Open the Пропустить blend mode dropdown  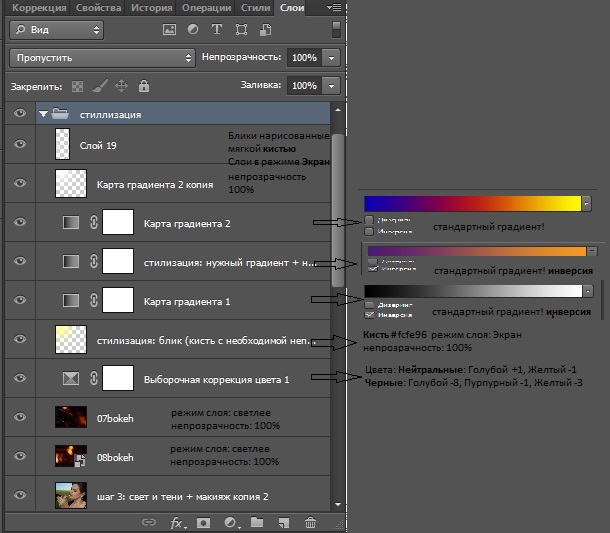click(101, 58)
